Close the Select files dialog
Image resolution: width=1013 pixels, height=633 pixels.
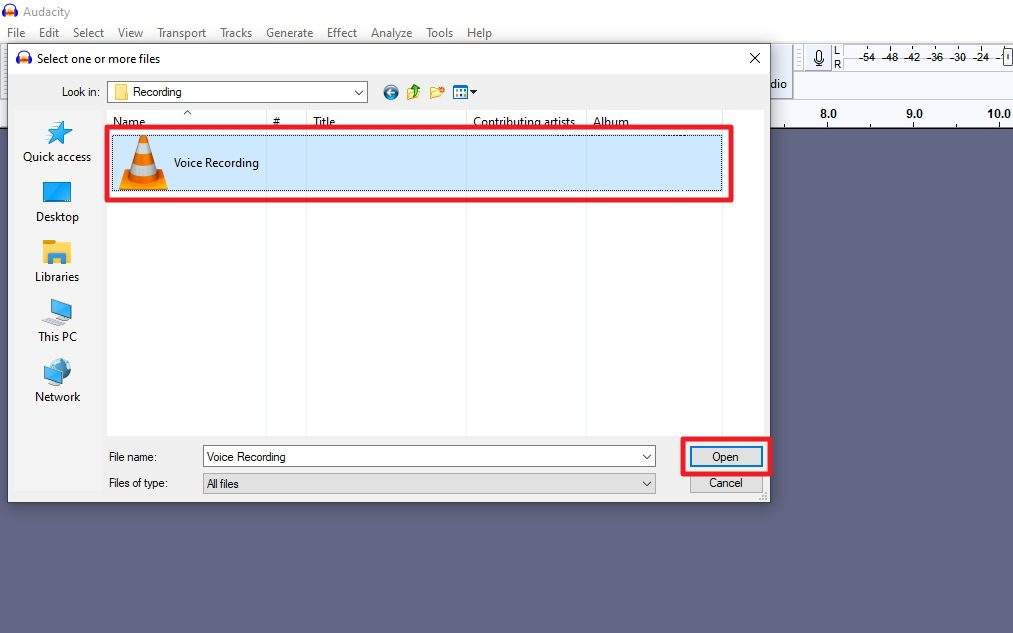[755, 58]
